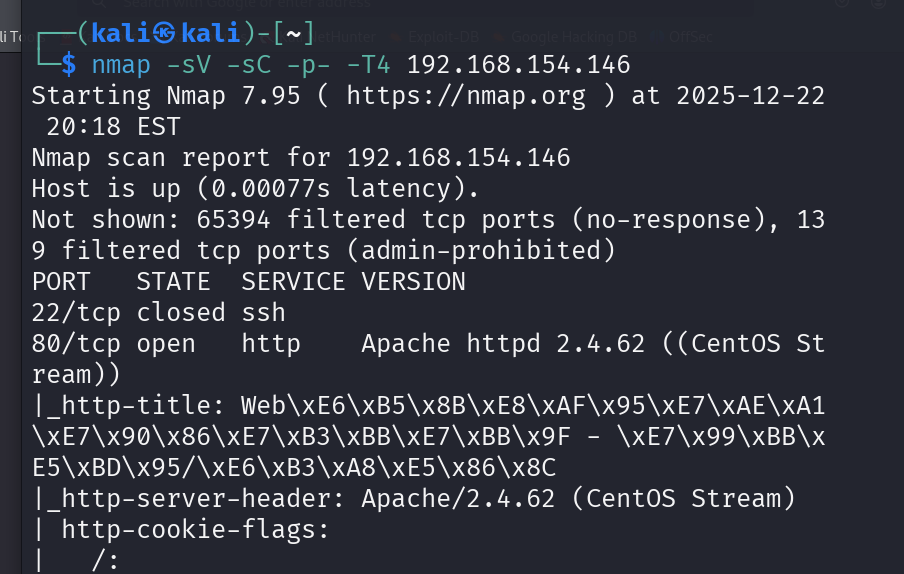Click the VERSION column header
The height and width of the screenshot is (574, 904).
pyautogui.click(x=414, y=281)
